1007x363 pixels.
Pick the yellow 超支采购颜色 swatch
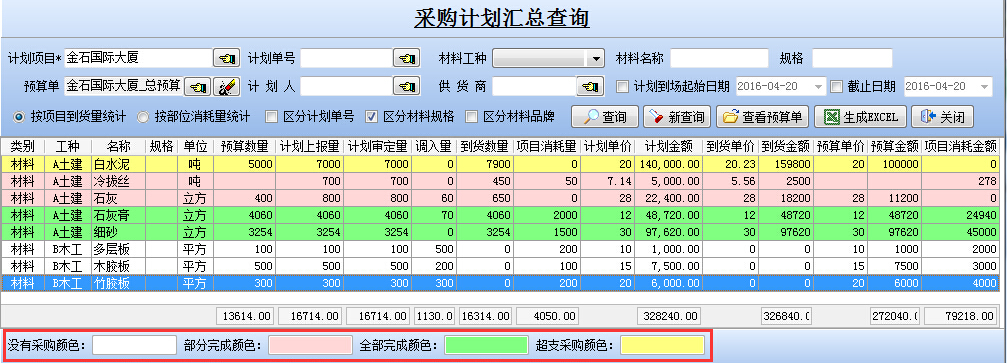pos(662,345)
